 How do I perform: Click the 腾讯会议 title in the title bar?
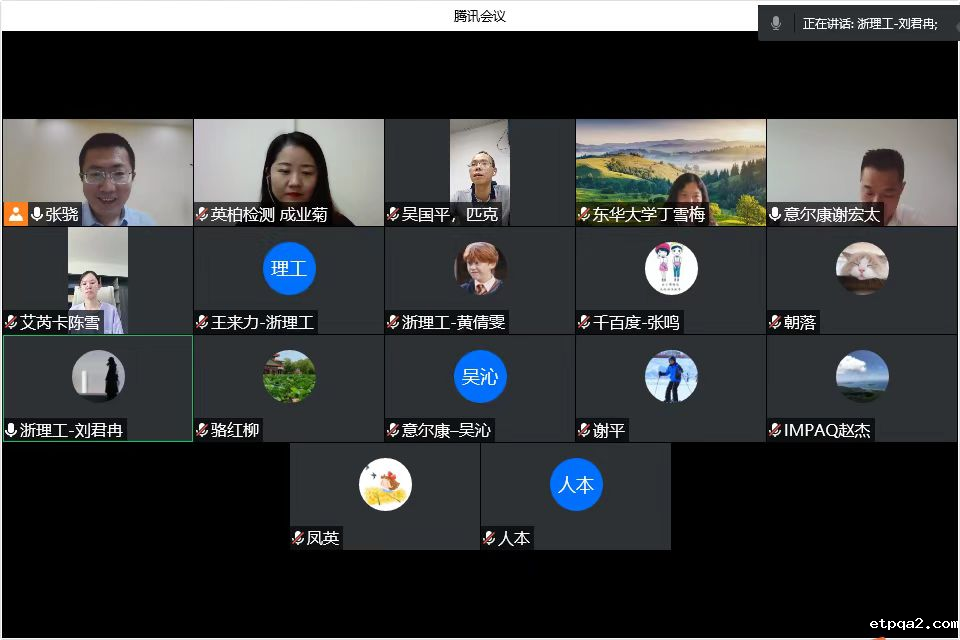[x=479, y=15]
